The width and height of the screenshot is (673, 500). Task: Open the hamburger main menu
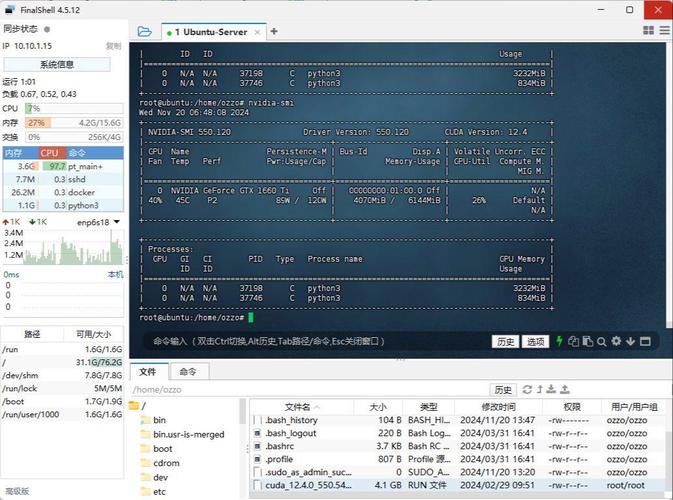point(664,30)
